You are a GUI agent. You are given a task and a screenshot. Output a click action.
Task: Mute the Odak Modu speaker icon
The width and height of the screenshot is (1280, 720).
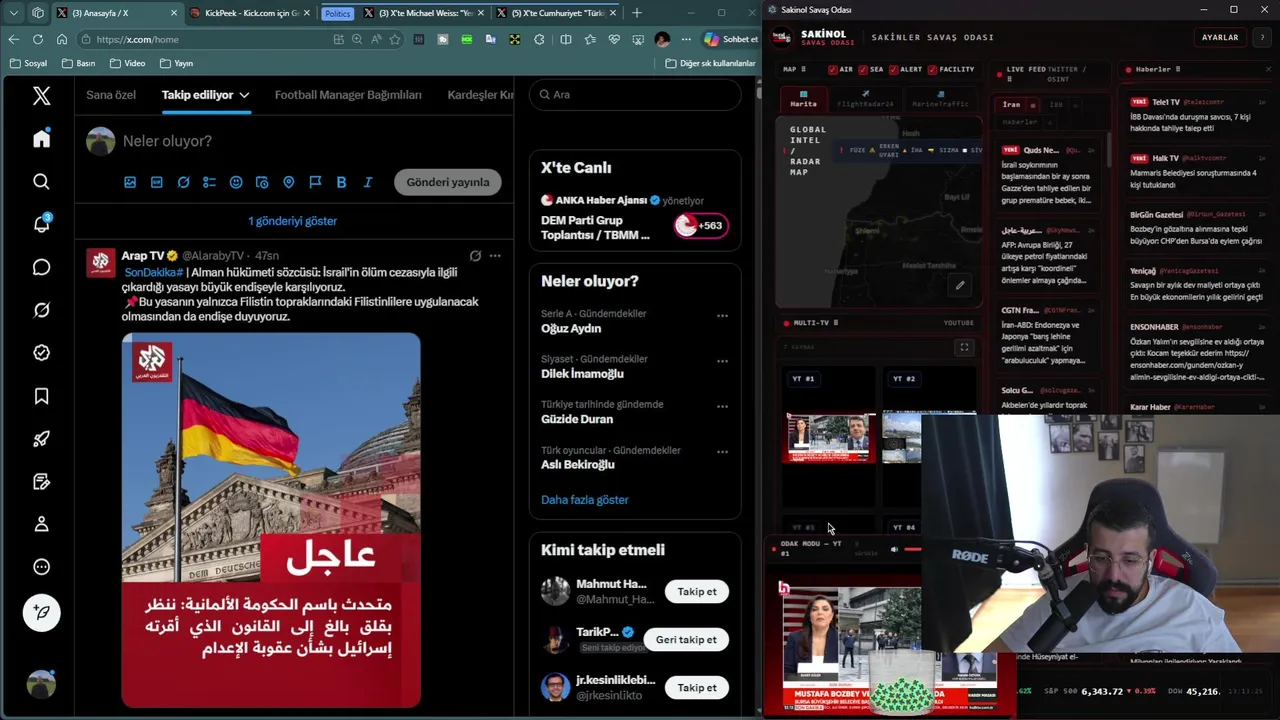tap(894, 549)
